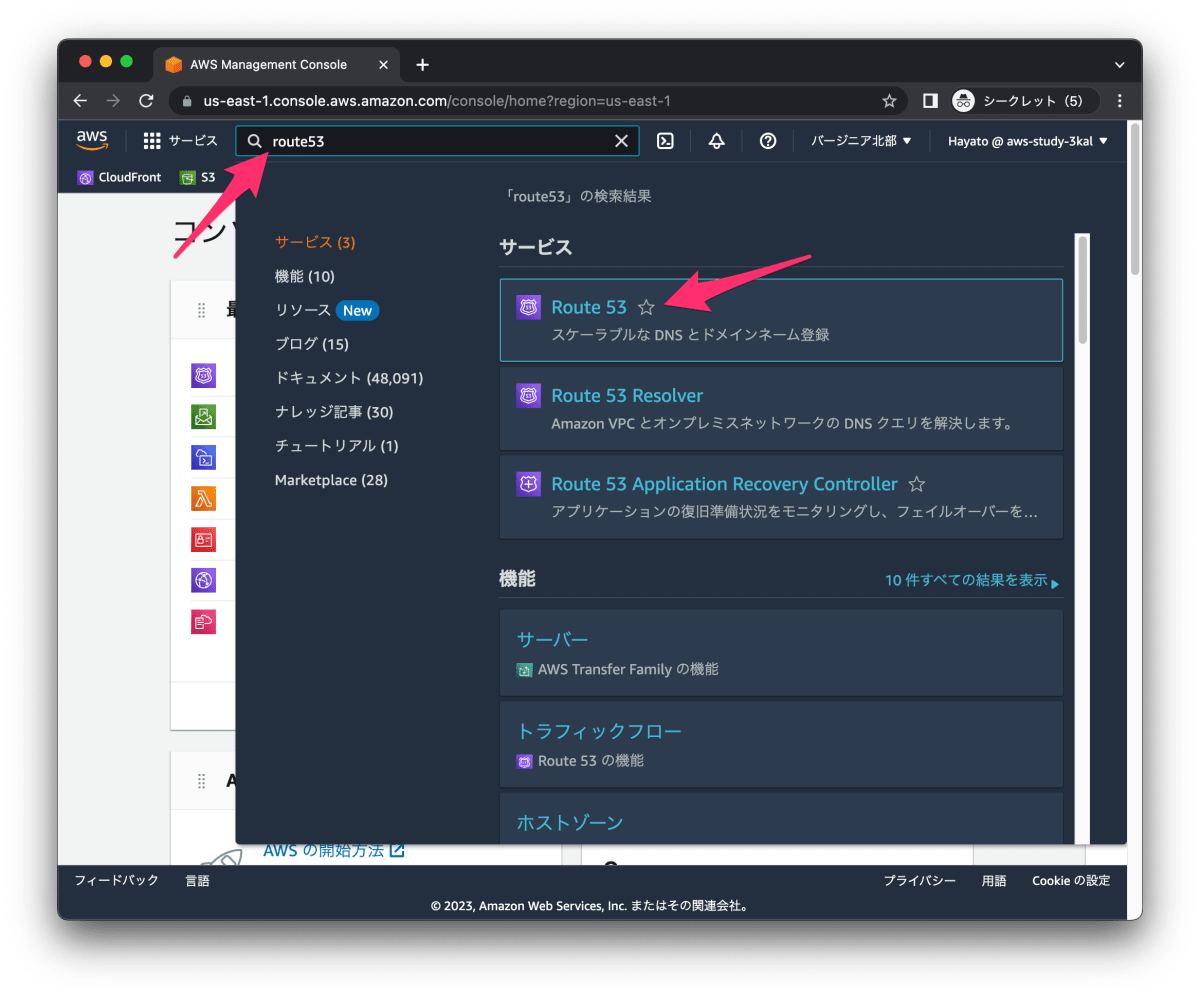Open the プライバシー footer link

(919, 881)
